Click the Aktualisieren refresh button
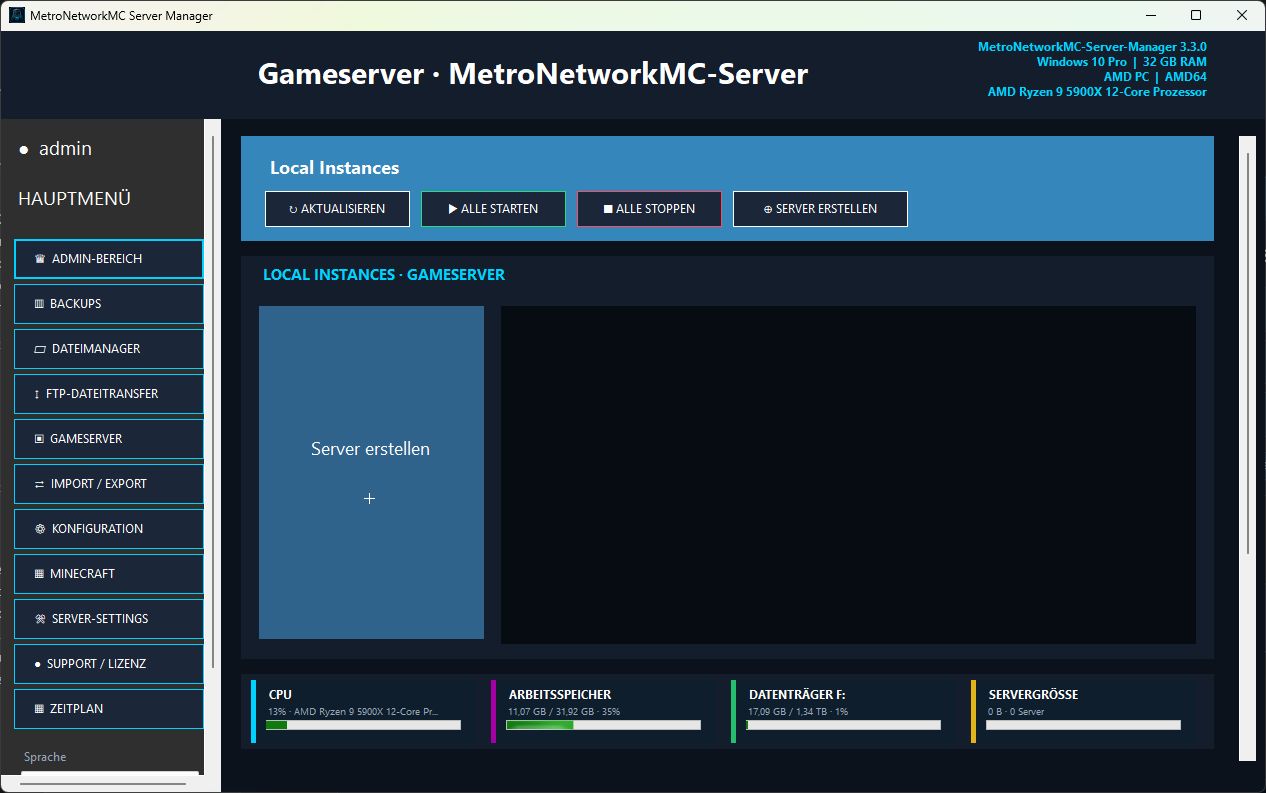This screenshot has height=793, width=1266. click(337, 209)
